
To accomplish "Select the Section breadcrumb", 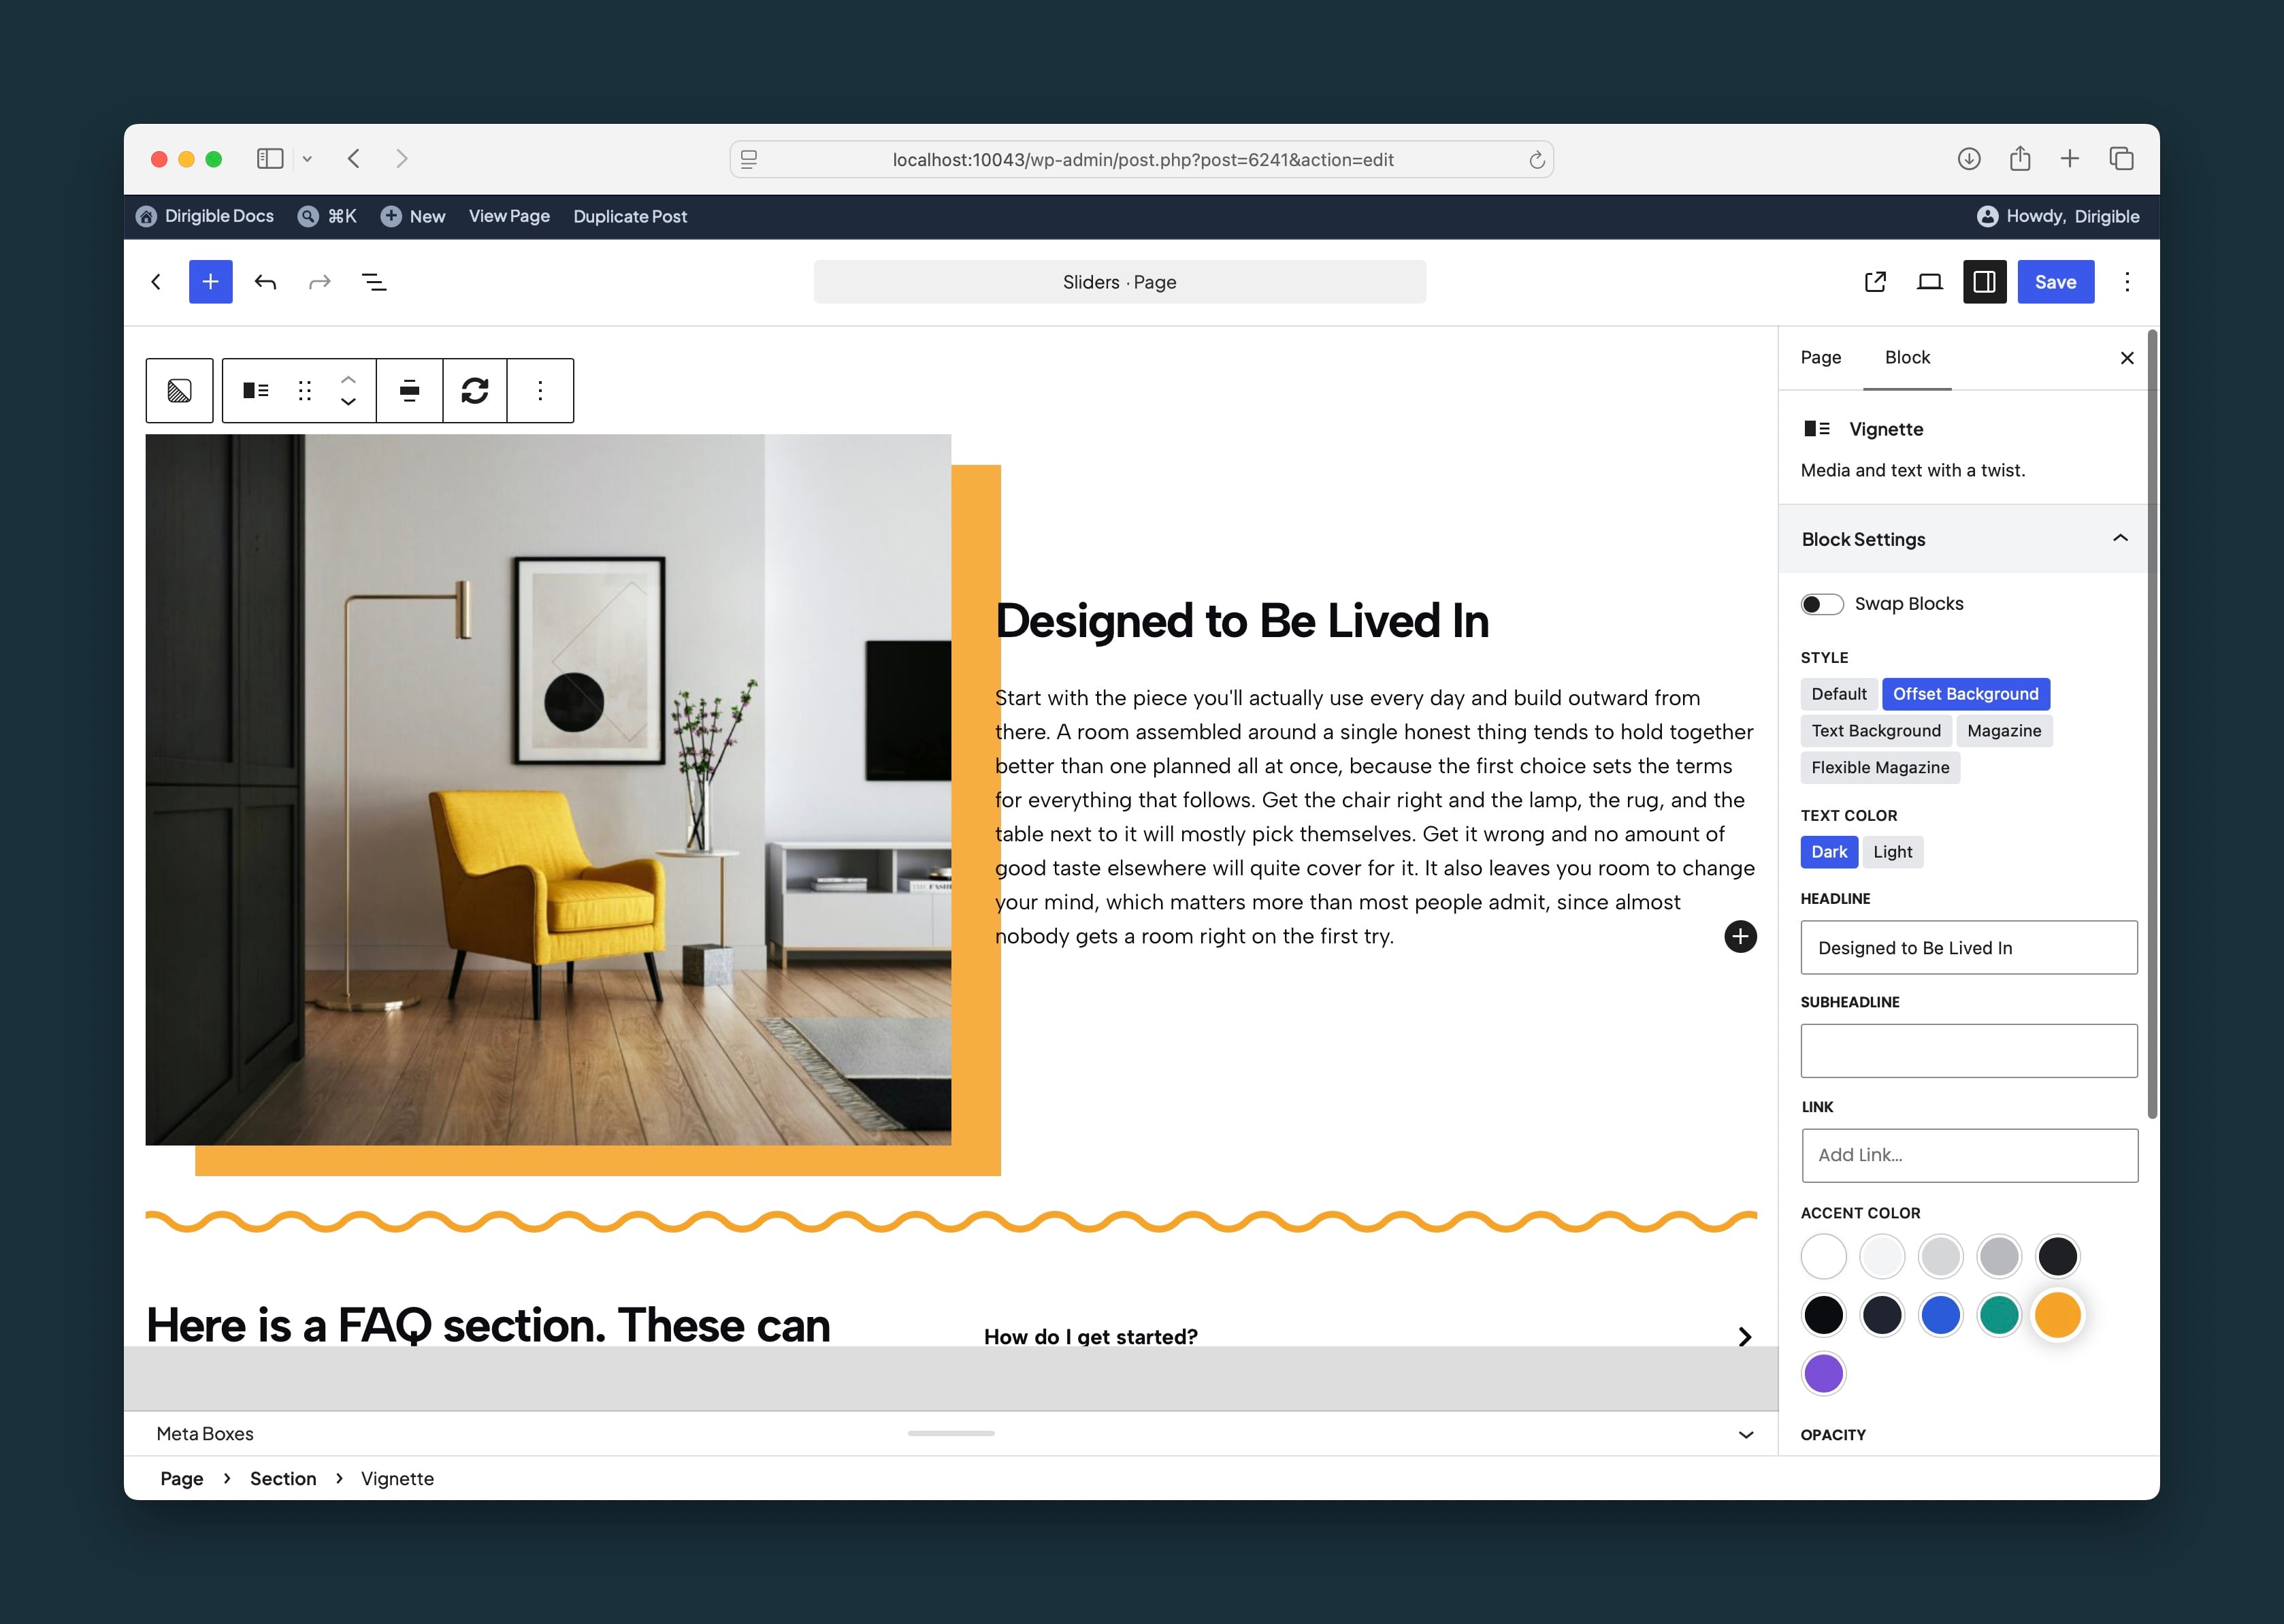I will 283,1478.
